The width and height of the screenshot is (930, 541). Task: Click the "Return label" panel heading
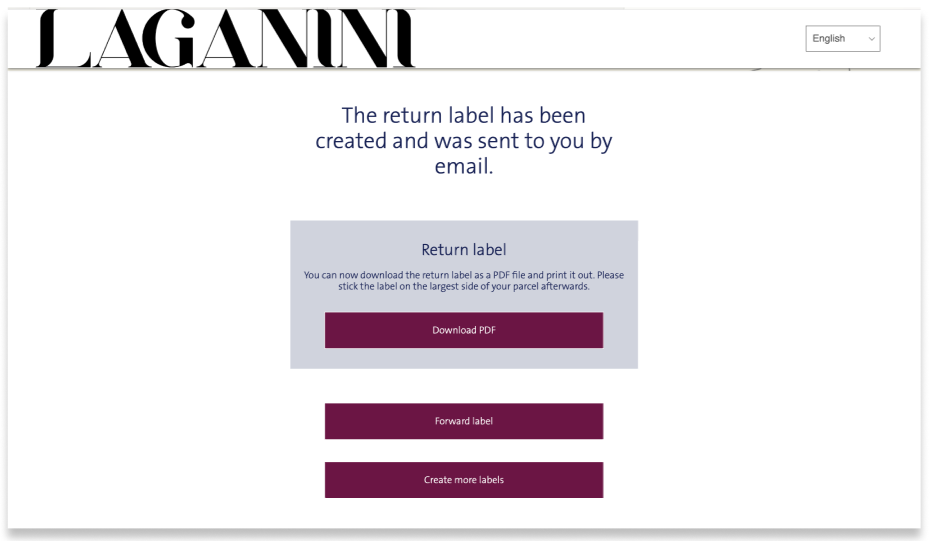coord(463,250)
